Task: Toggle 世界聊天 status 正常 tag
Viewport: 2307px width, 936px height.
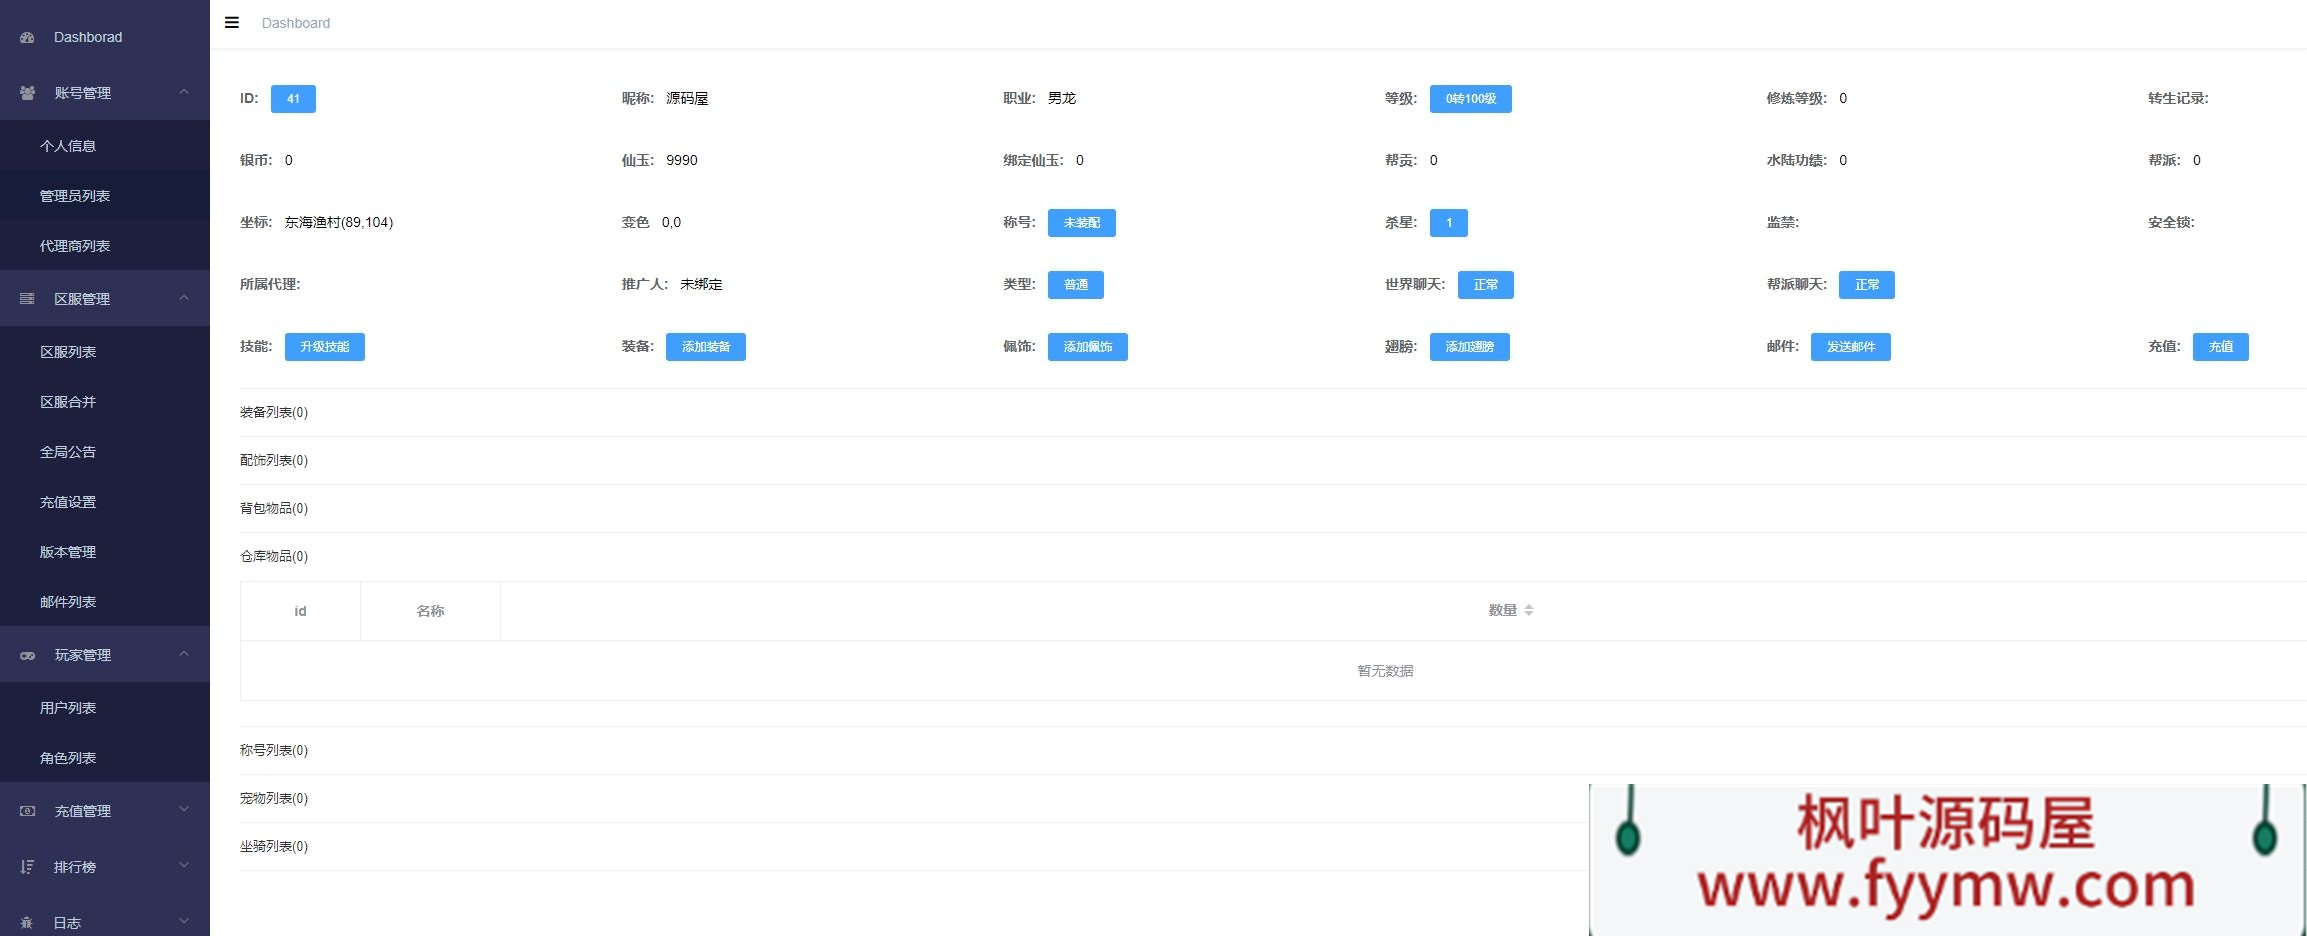Action: tap(1485, 285)
